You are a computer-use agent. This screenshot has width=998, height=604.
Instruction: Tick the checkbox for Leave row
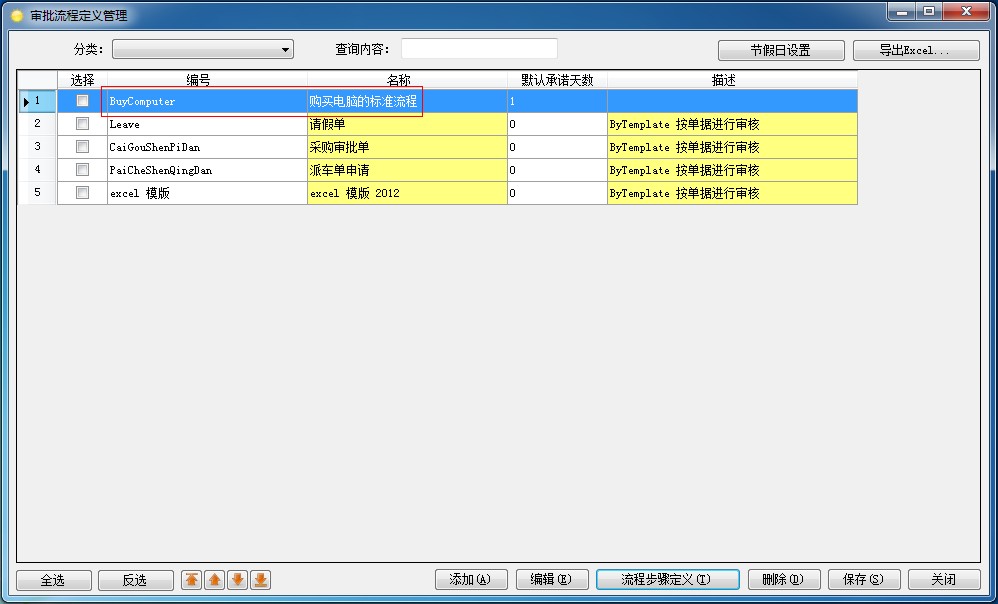point(82,123)
